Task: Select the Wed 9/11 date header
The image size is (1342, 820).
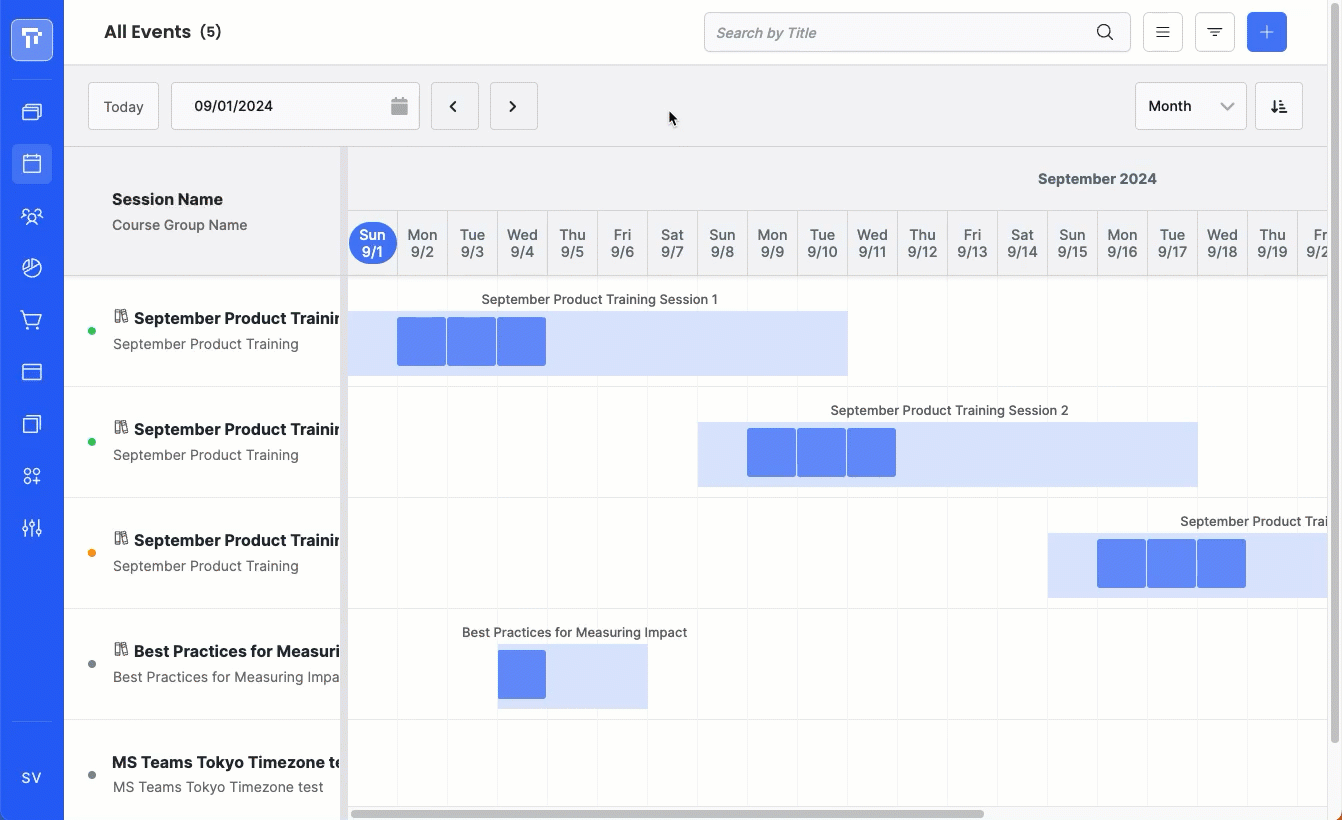Action: click(x=872, y=243)
